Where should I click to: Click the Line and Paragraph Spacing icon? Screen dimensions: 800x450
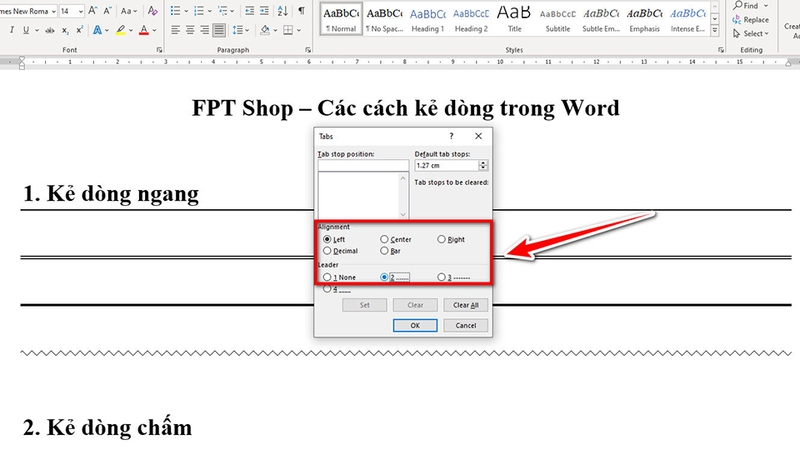237,31
